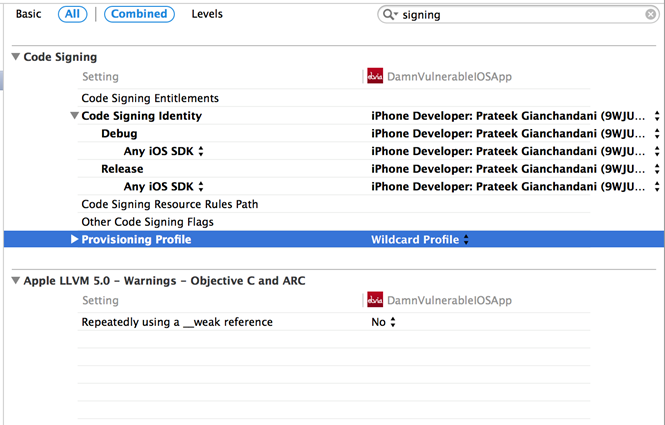This screenshot has height=425, width=665.
Task: Click the DamnVulnerableIOSApp icon in Apple LLVM section
Action: (376, 300)
